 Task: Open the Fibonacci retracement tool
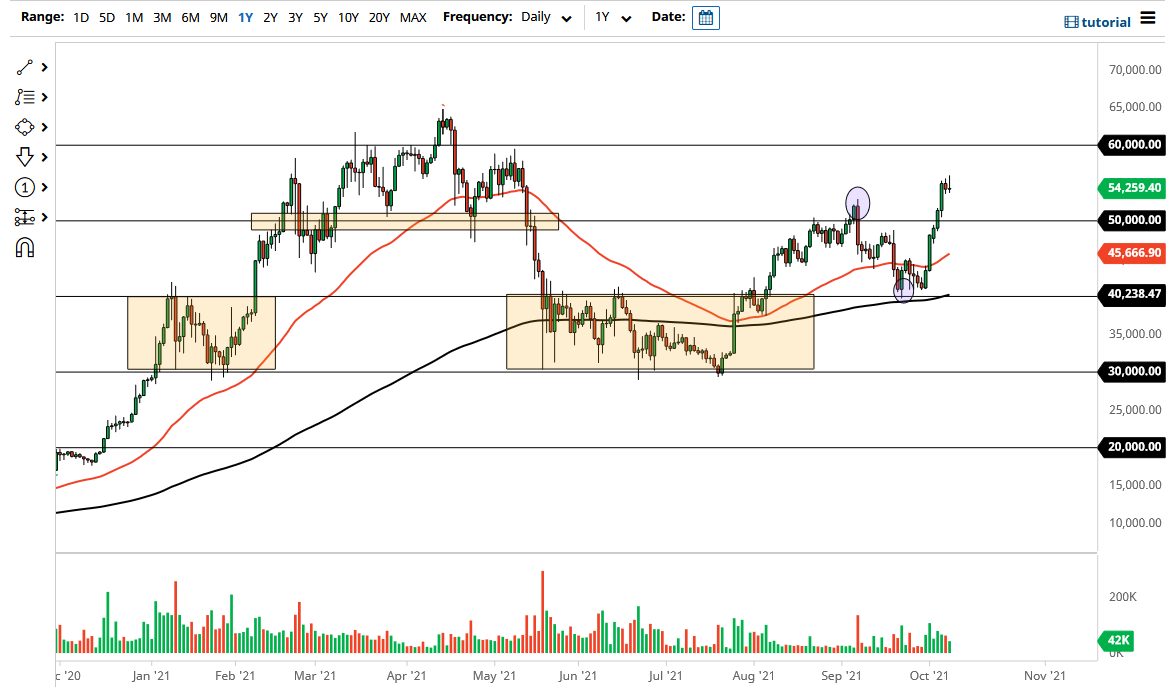25,97
